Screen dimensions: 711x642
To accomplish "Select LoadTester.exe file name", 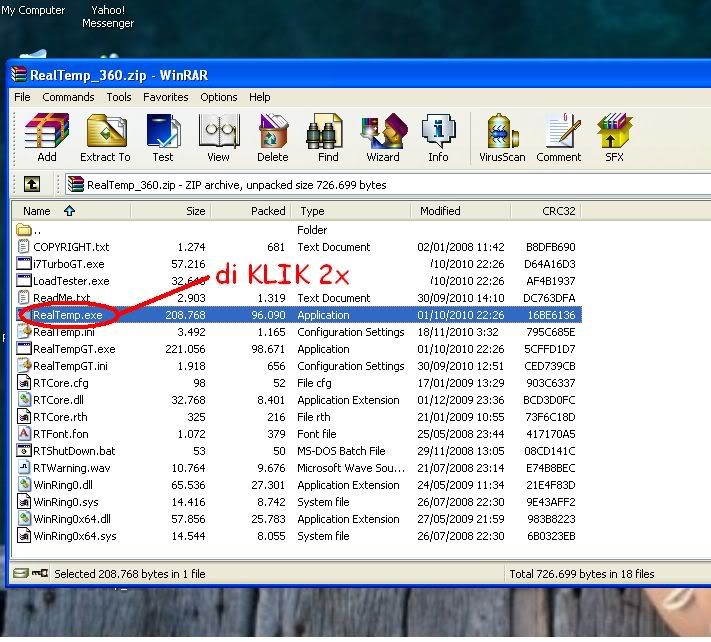I will [x=71, y=281].
